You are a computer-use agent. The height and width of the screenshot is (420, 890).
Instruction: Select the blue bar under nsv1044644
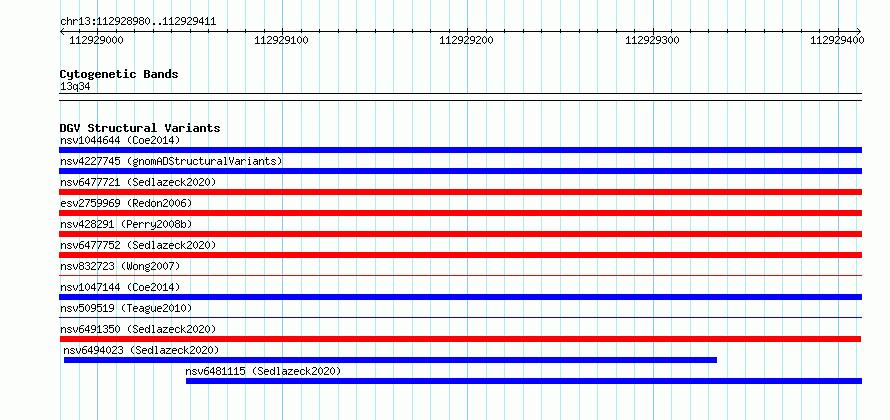[x=460, y=150]
